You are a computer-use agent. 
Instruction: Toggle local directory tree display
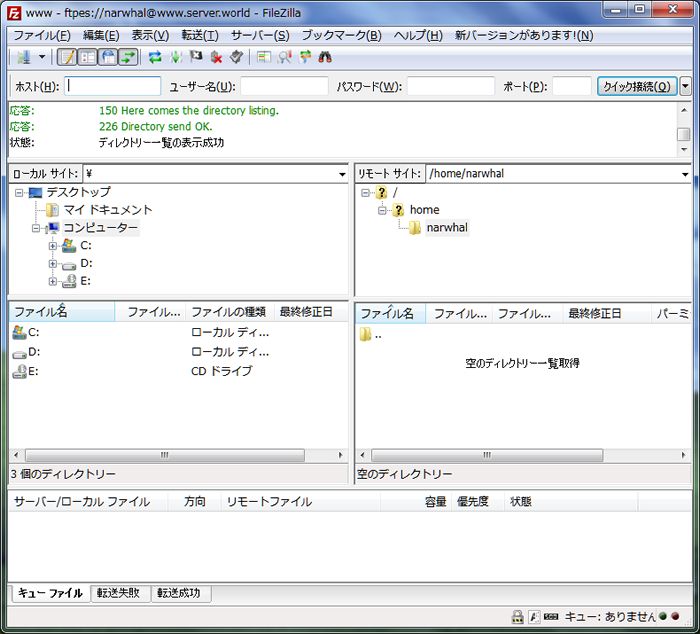(88, 57)
